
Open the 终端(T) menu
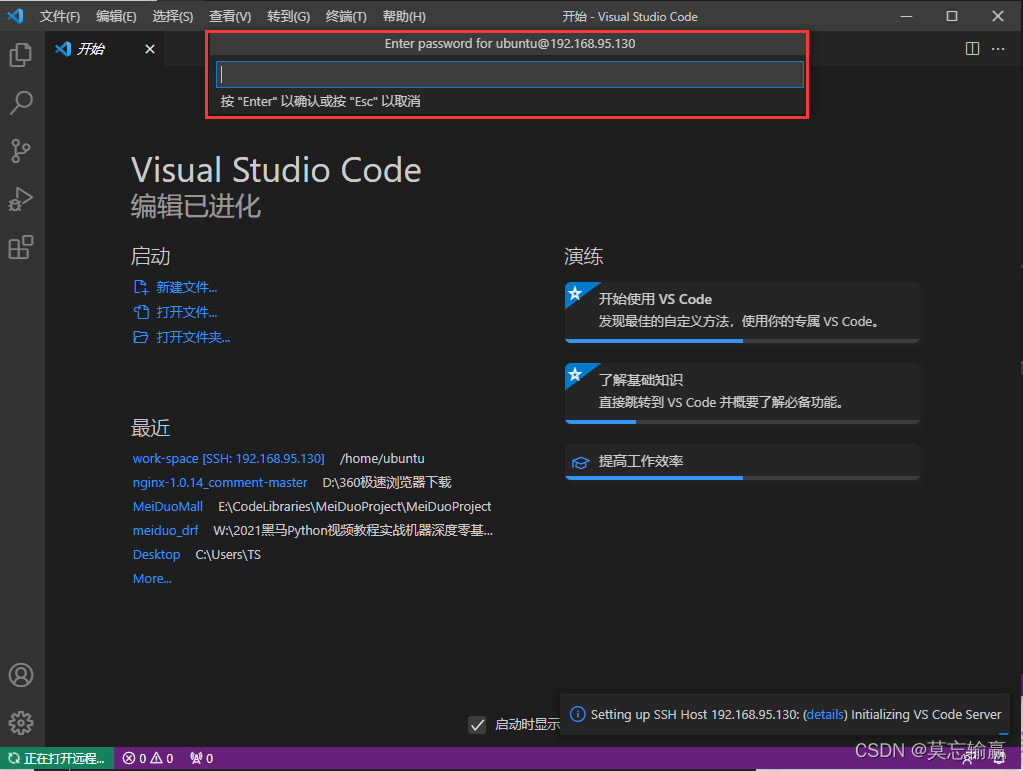click(346, 16)
